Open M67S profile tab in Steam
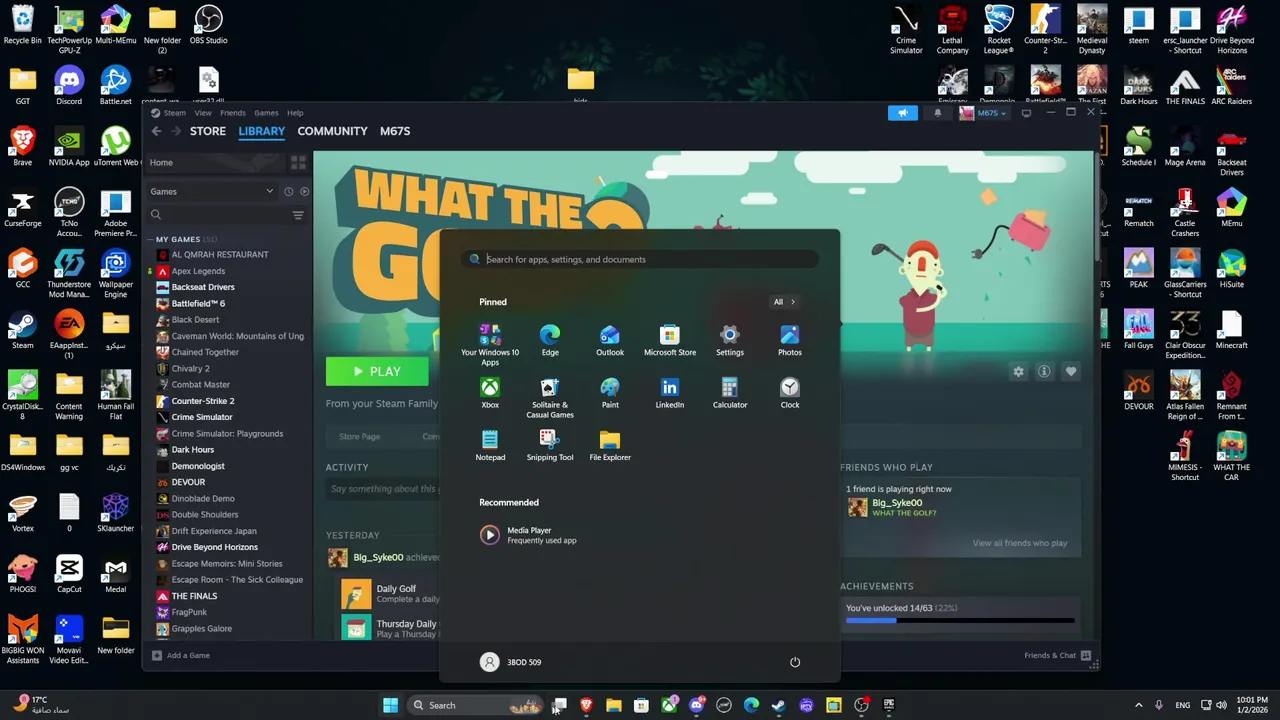This screenshot has height=720, width=1280. (395, 131)
